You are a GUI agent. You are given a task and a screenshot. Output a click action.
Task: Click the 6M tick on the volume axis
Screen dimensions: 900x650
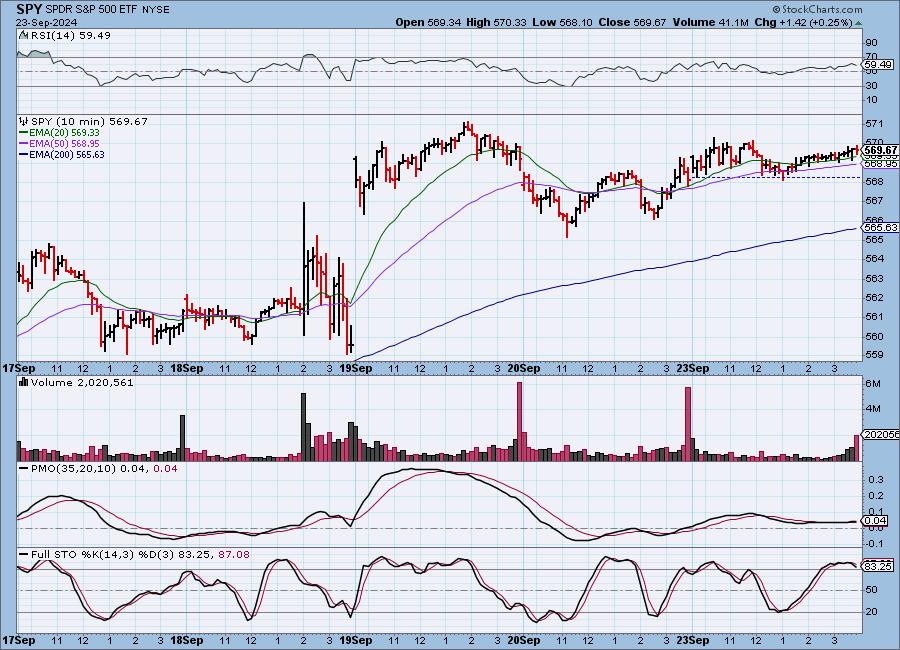coord(873,384)
